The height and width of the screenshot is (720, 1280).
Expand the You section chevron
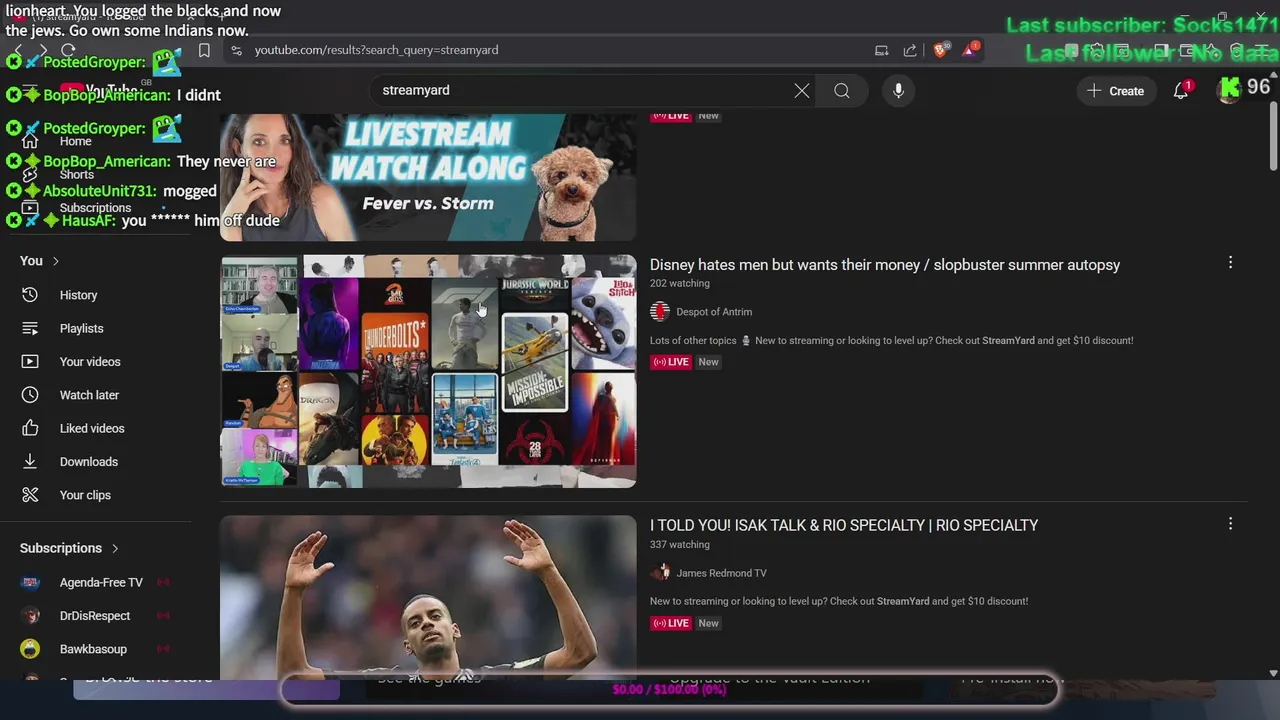[55, 261]
